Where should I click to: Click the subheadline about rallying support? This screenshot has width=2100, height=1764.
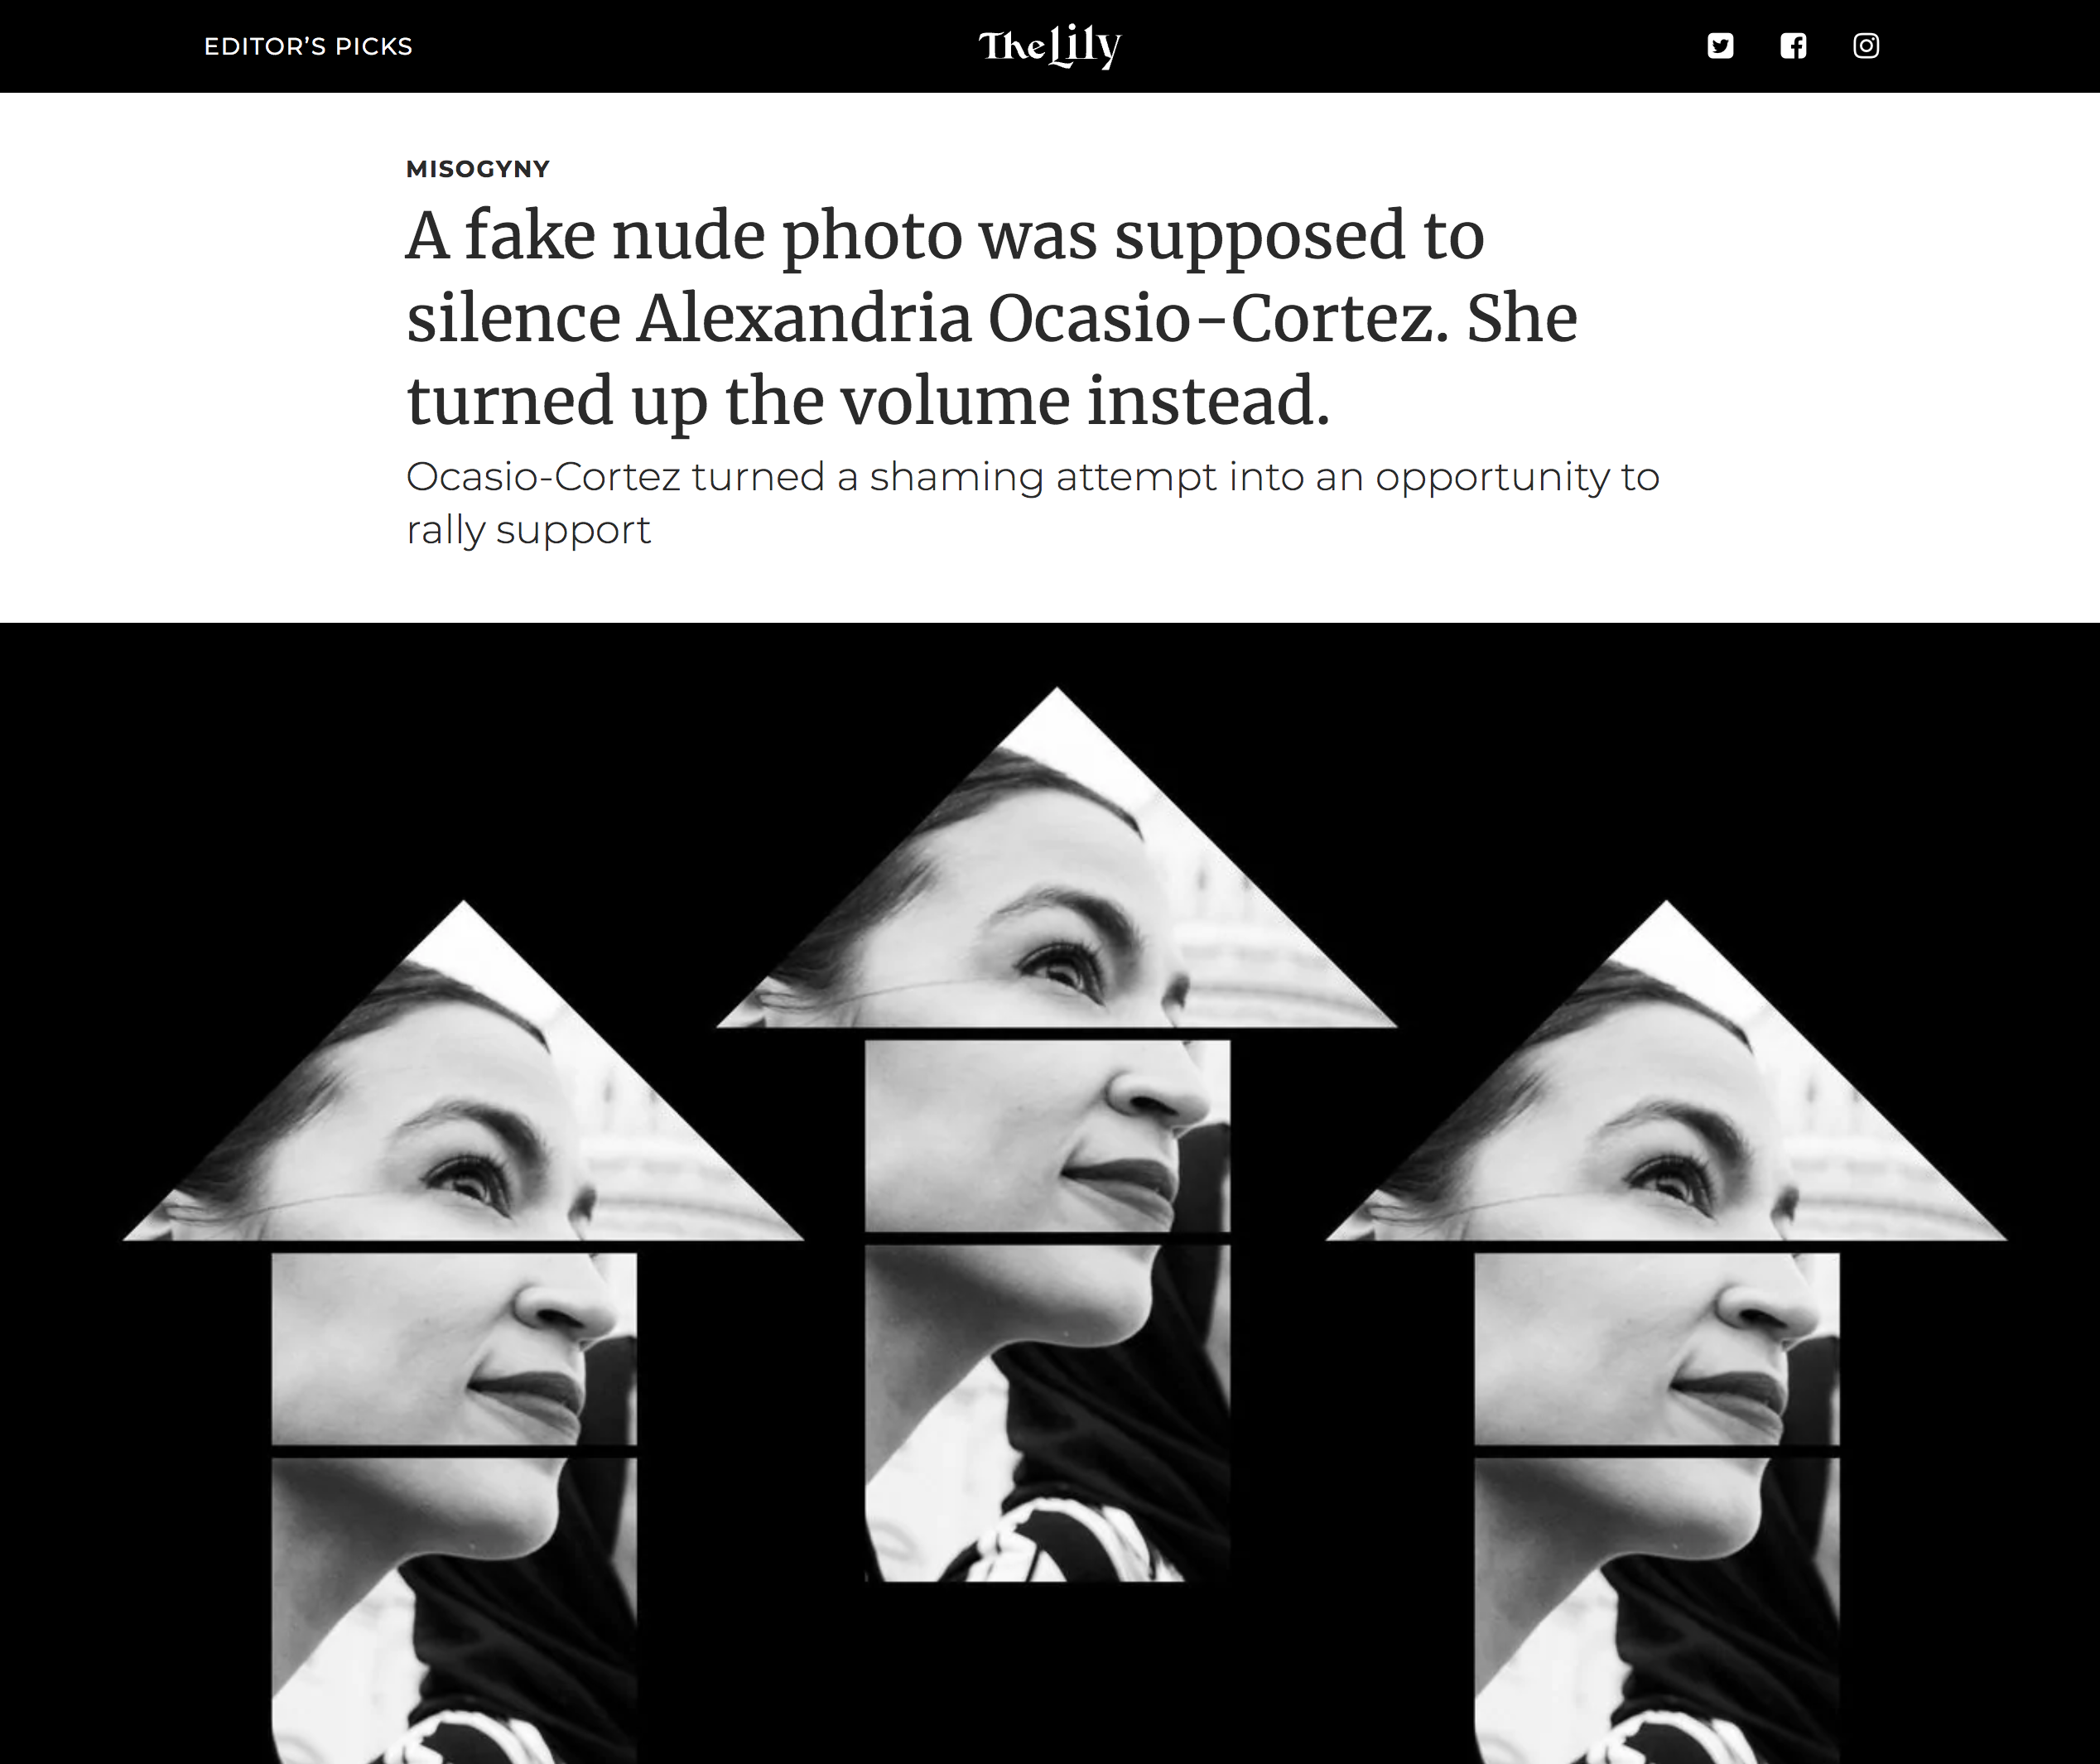click(x=1032, y=503)
